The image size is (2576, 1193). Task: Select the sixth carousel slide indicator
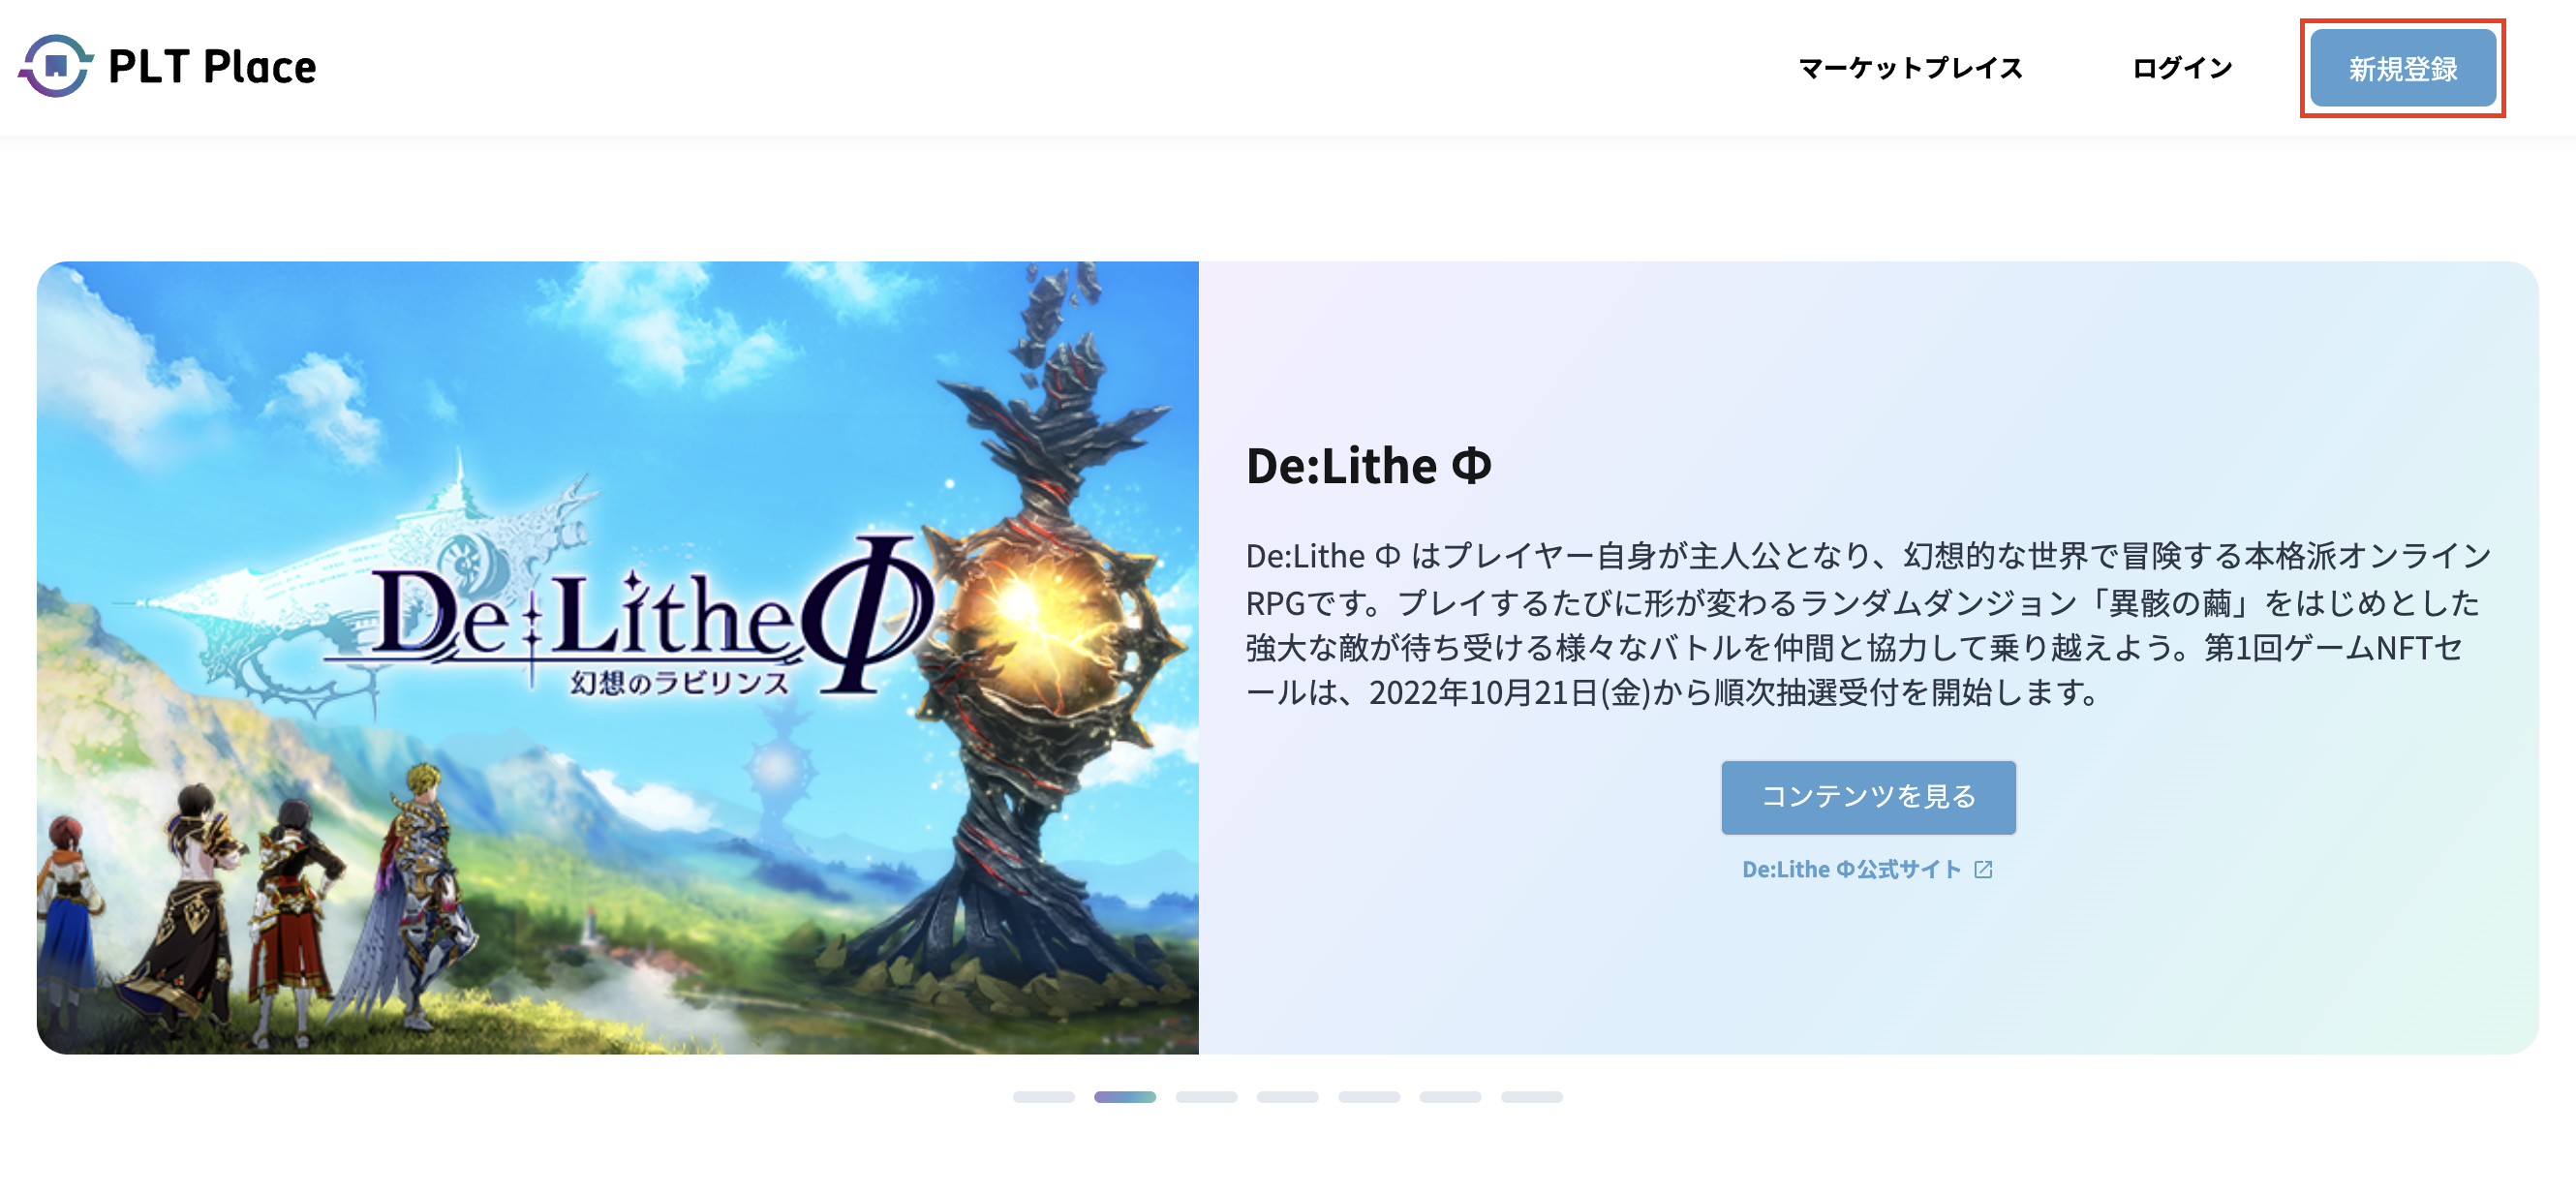(x=1450, y=1097)
